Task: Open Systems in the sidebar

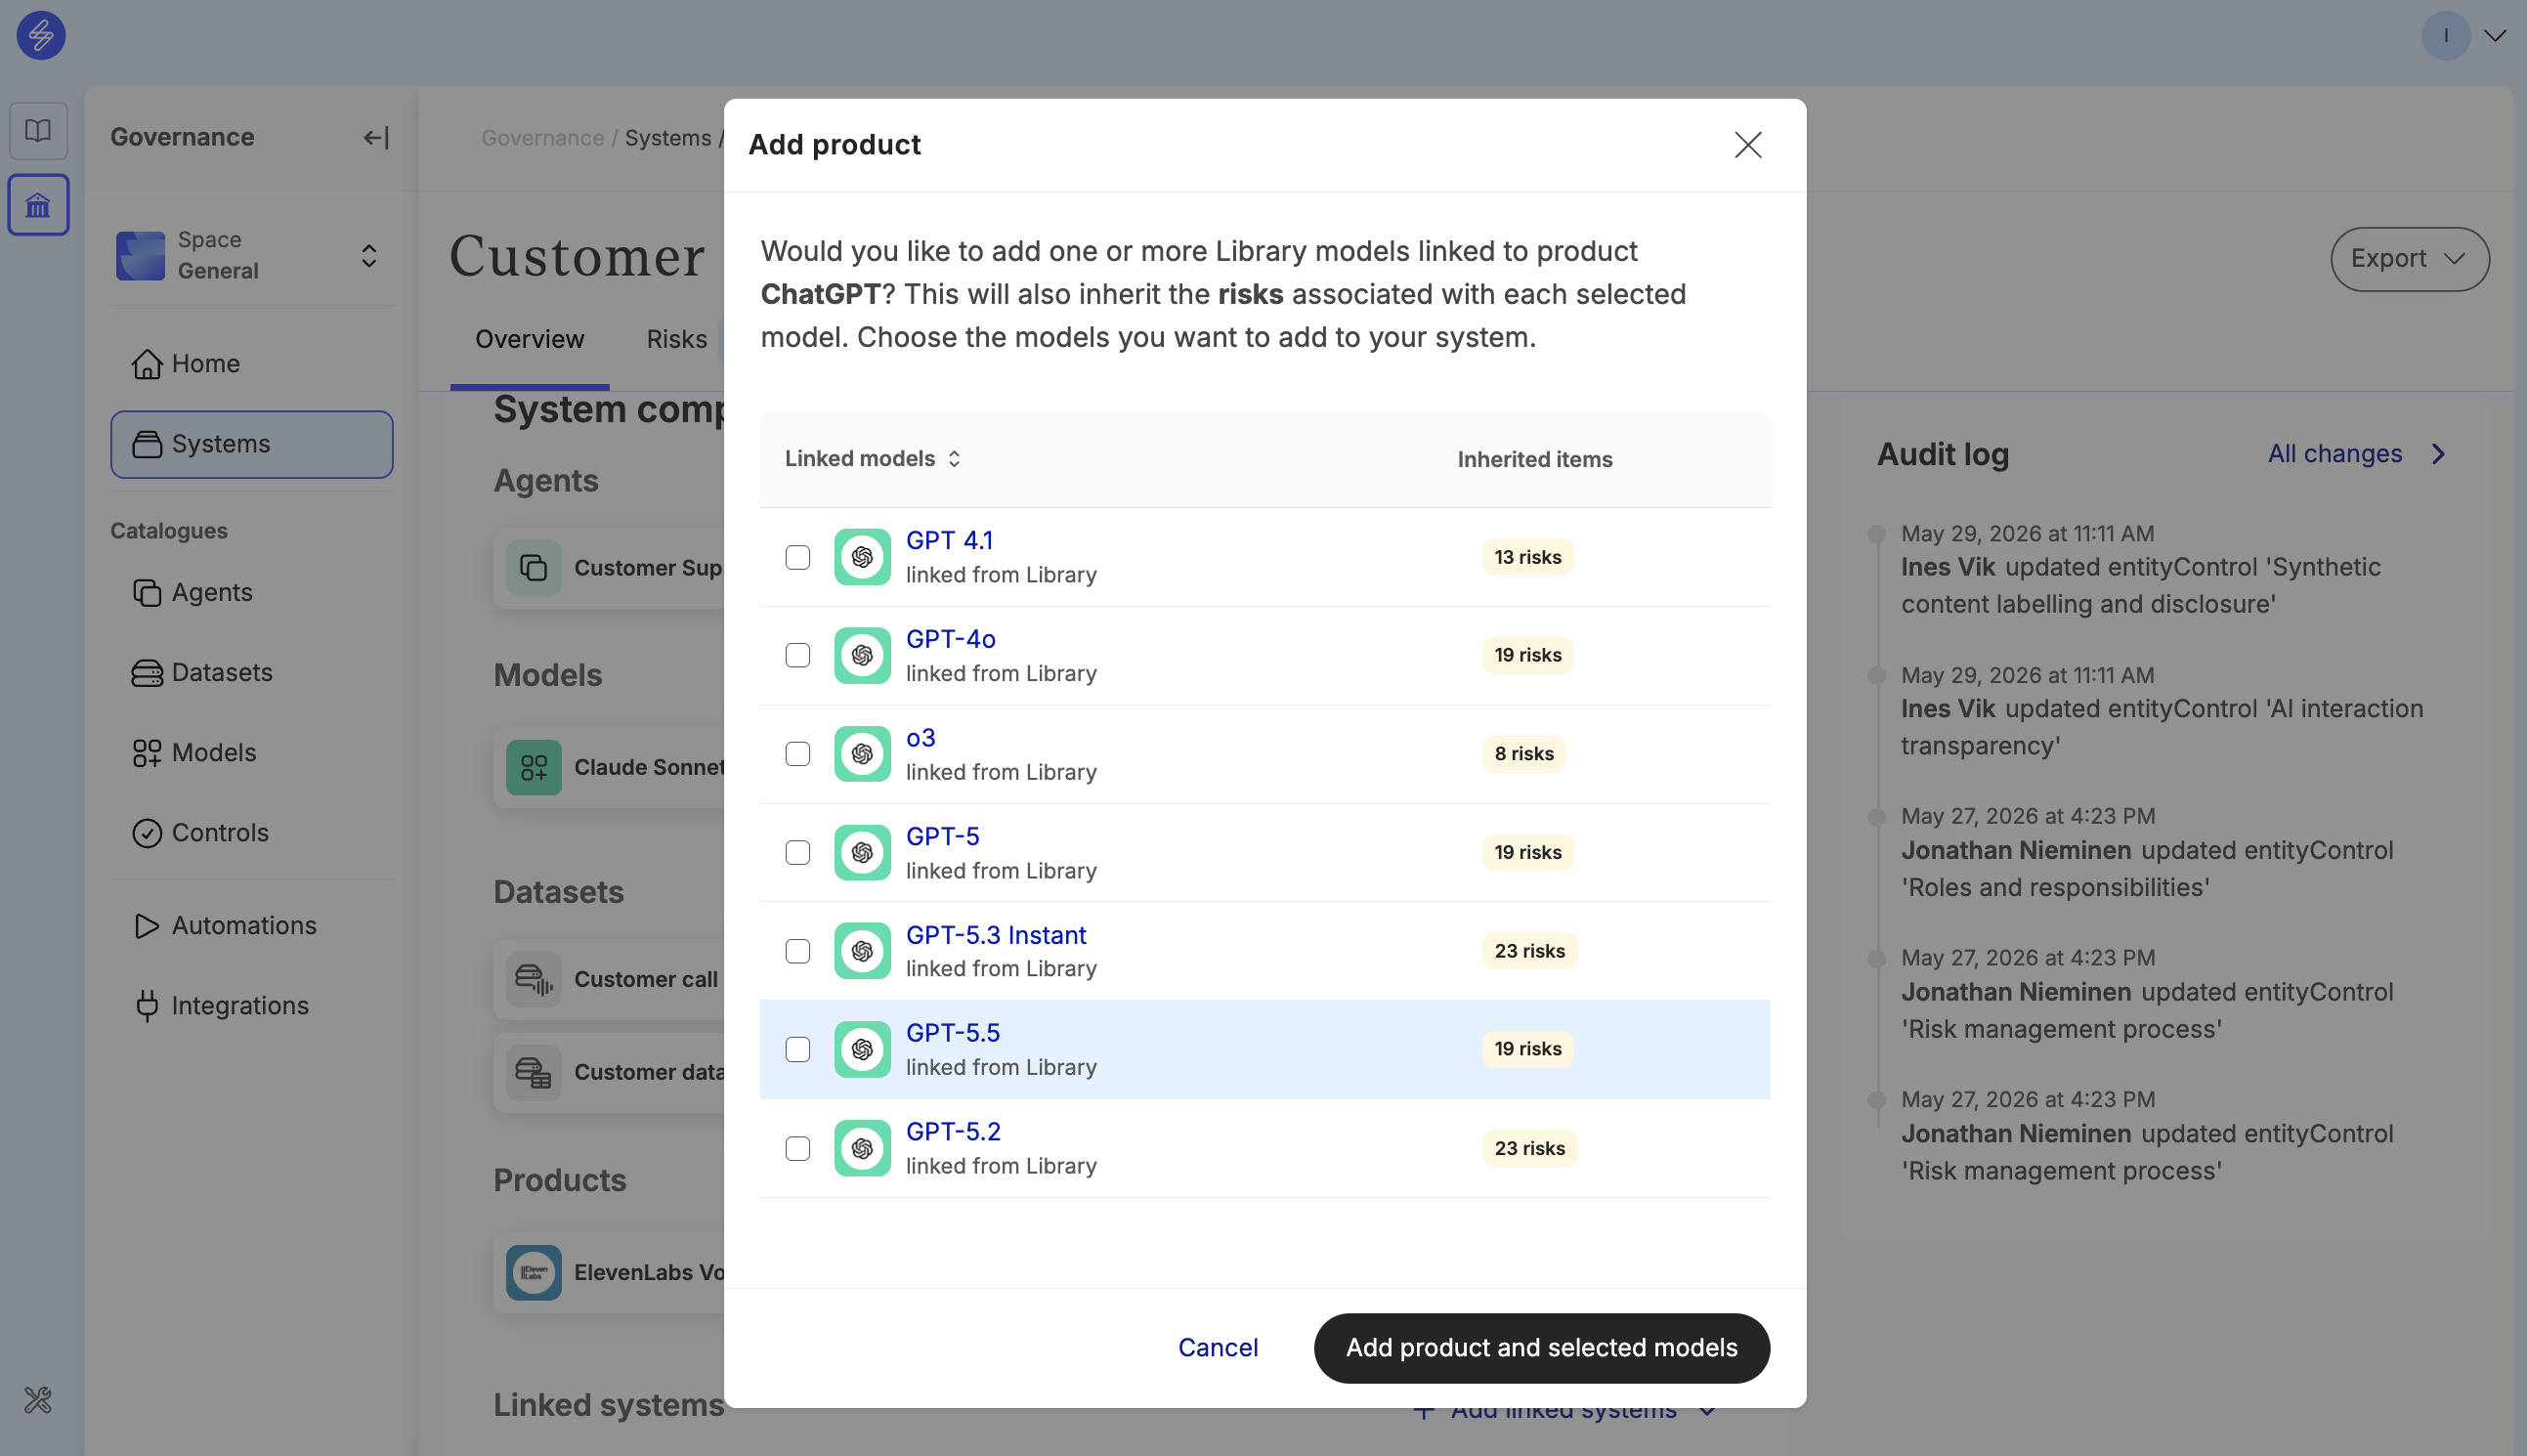Action: pyautogui.click(x=251, y=444)
